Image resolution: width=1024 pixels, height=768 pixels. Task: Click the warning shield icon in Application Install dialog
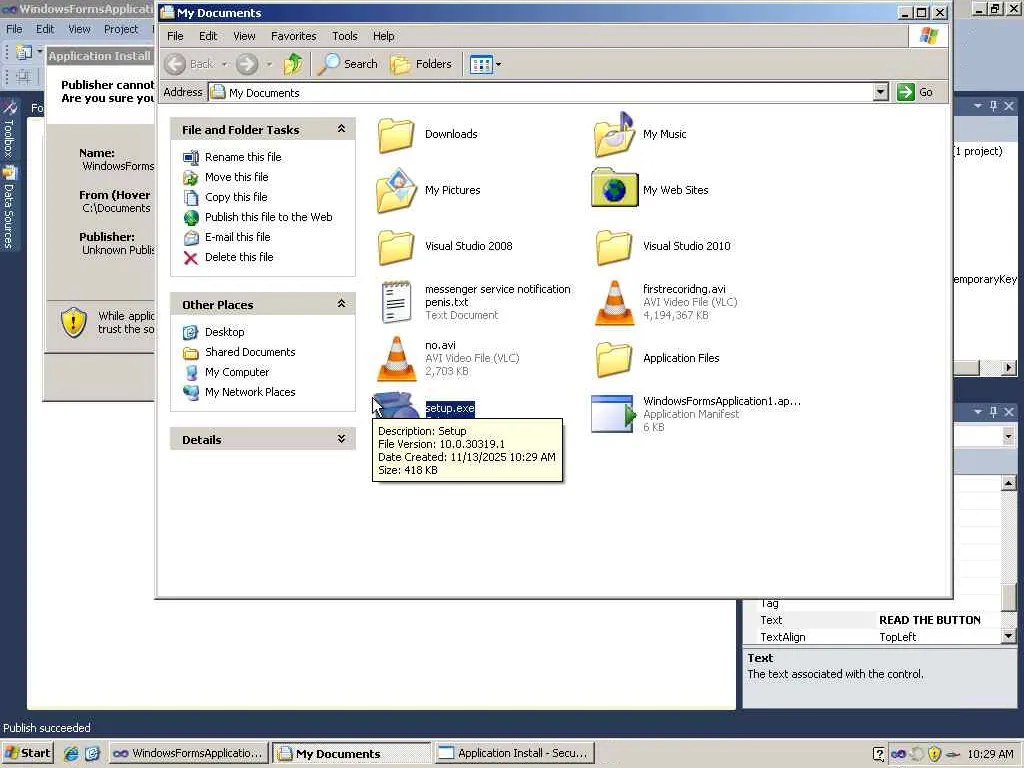[74, 322]
